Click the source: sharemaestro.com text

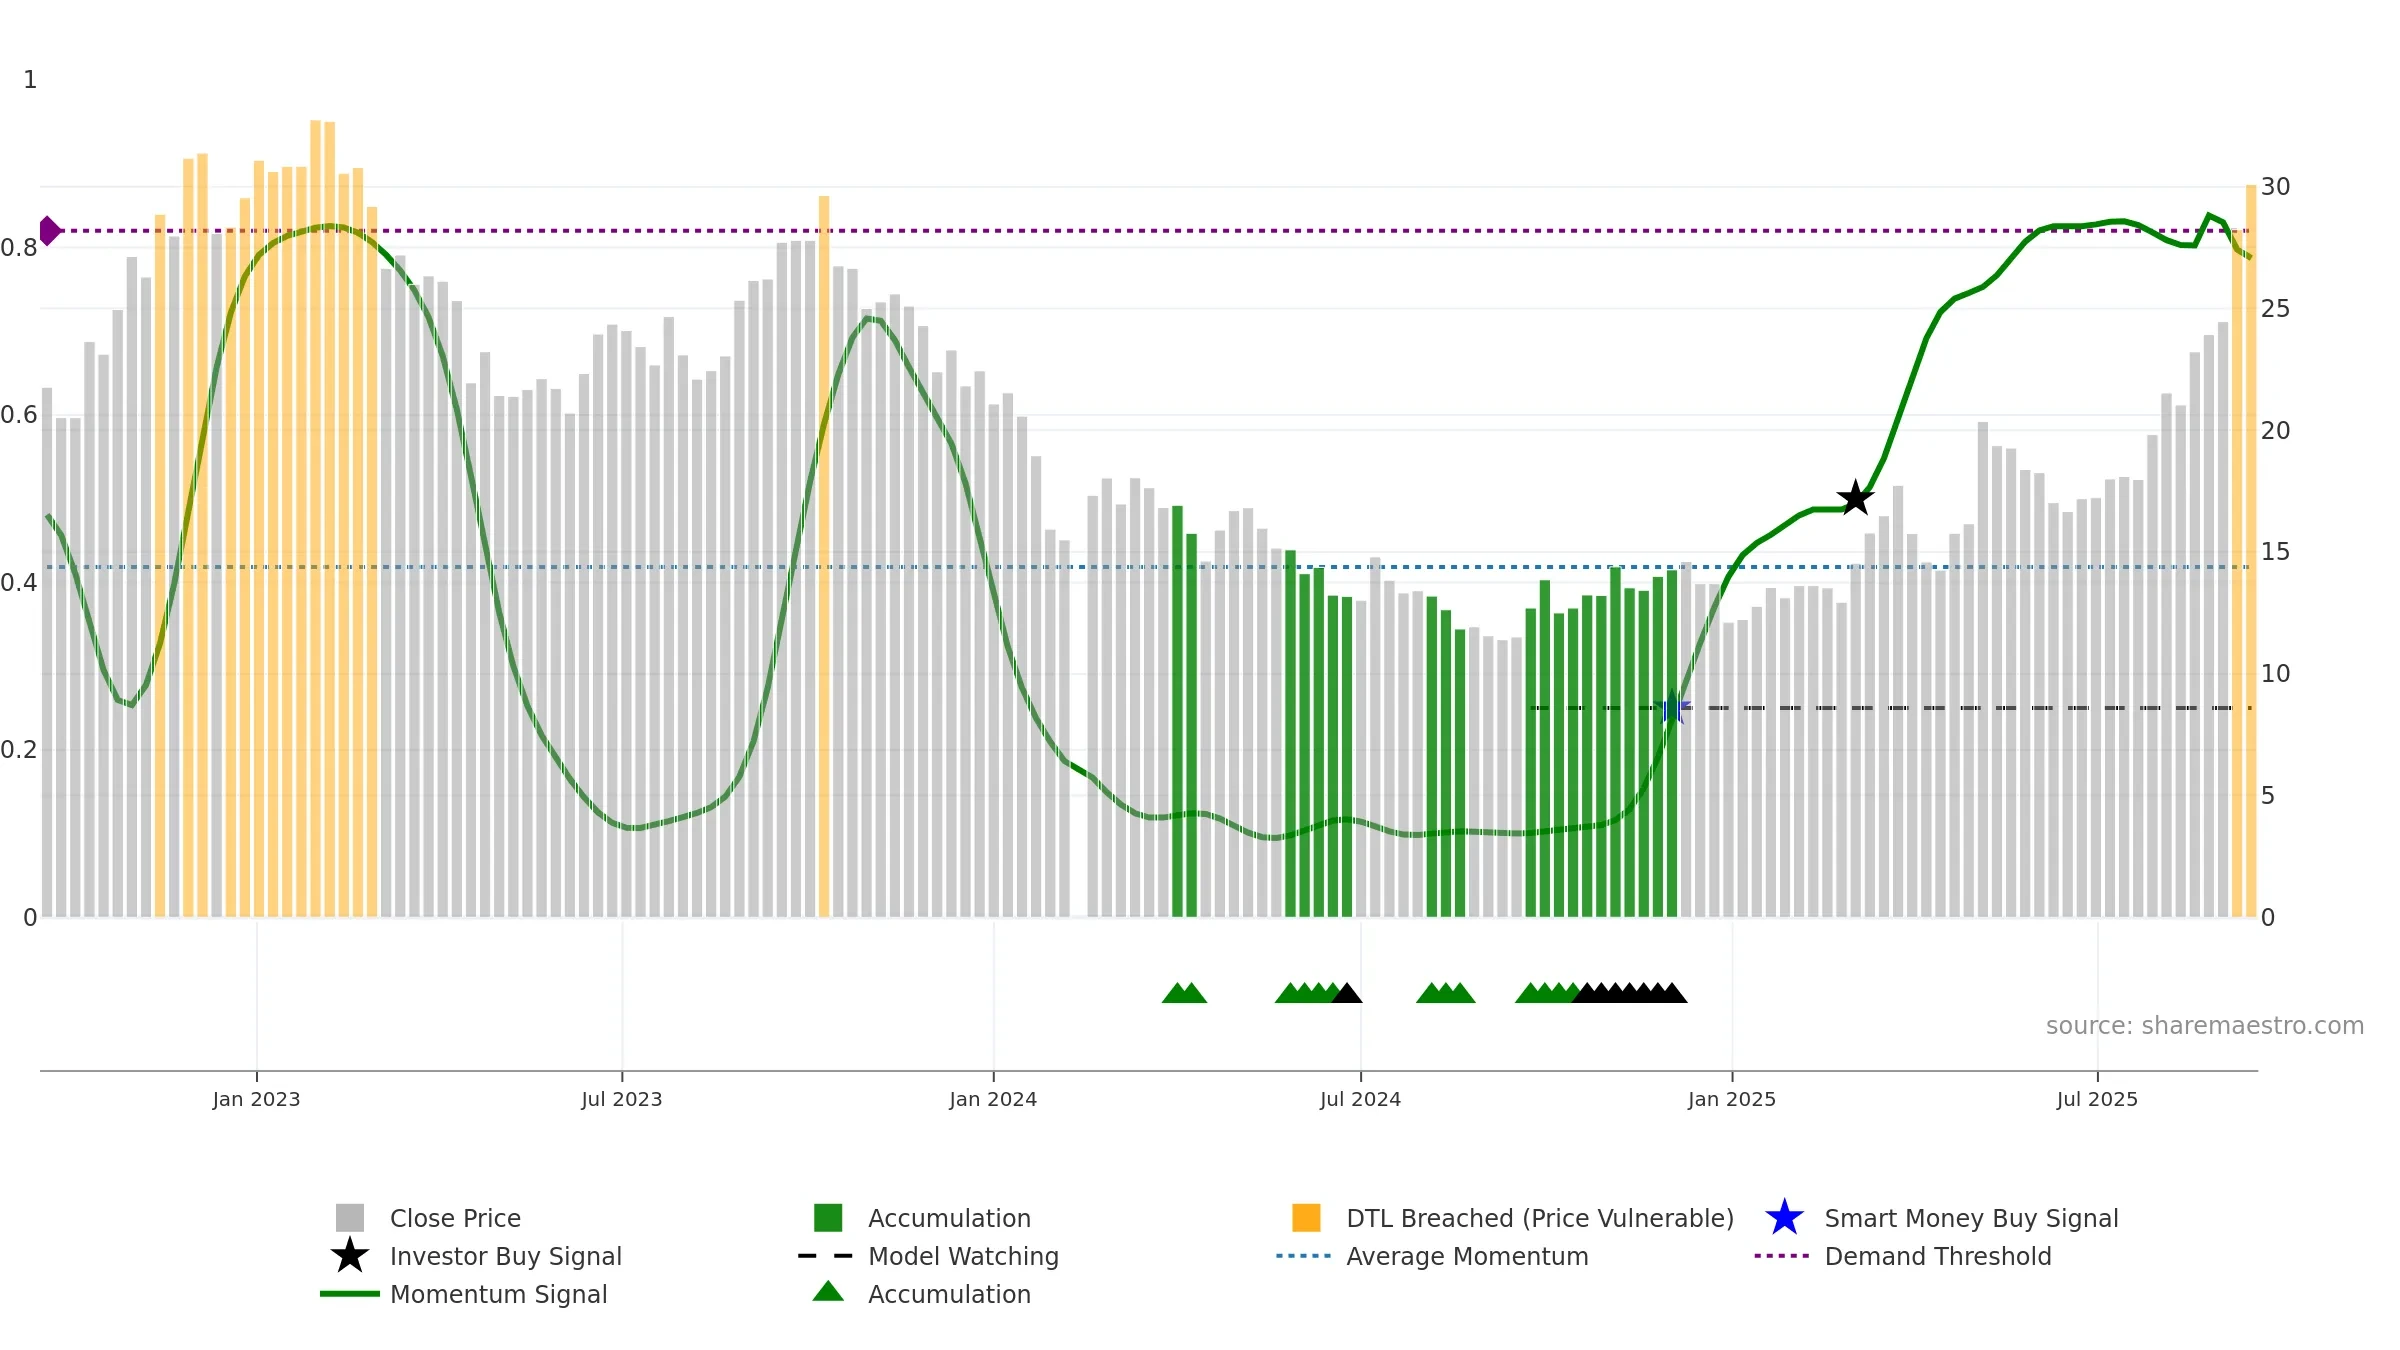[x=2205, y=1026]
